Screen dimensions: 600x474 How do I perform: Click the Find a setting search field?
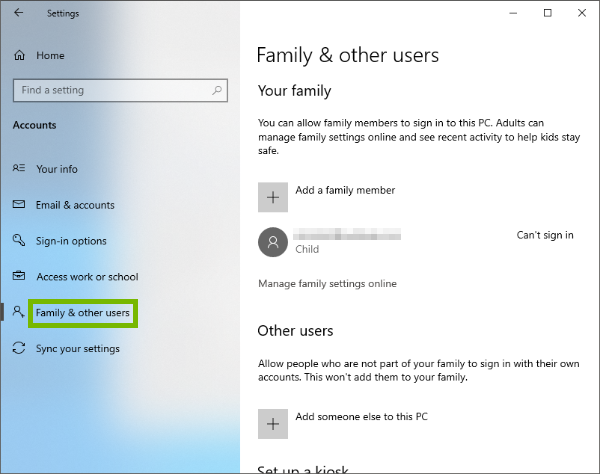coord(121,90)
